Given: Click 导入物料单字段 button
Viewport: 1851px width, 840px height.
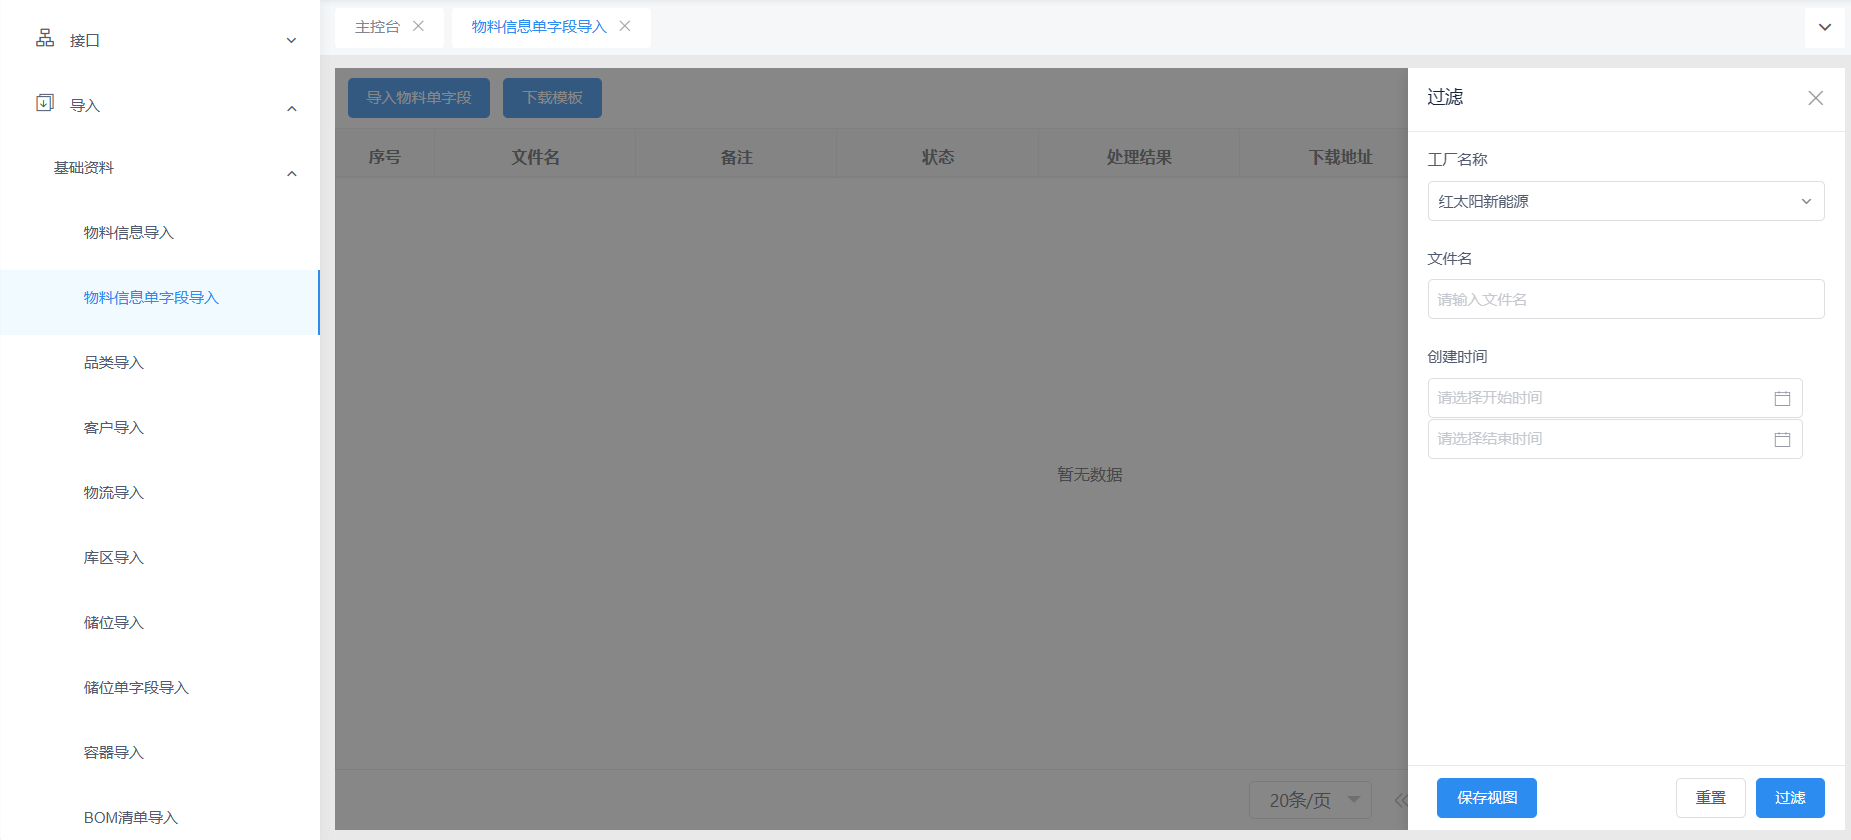Looking at the screenshot, I should [419, 98].
